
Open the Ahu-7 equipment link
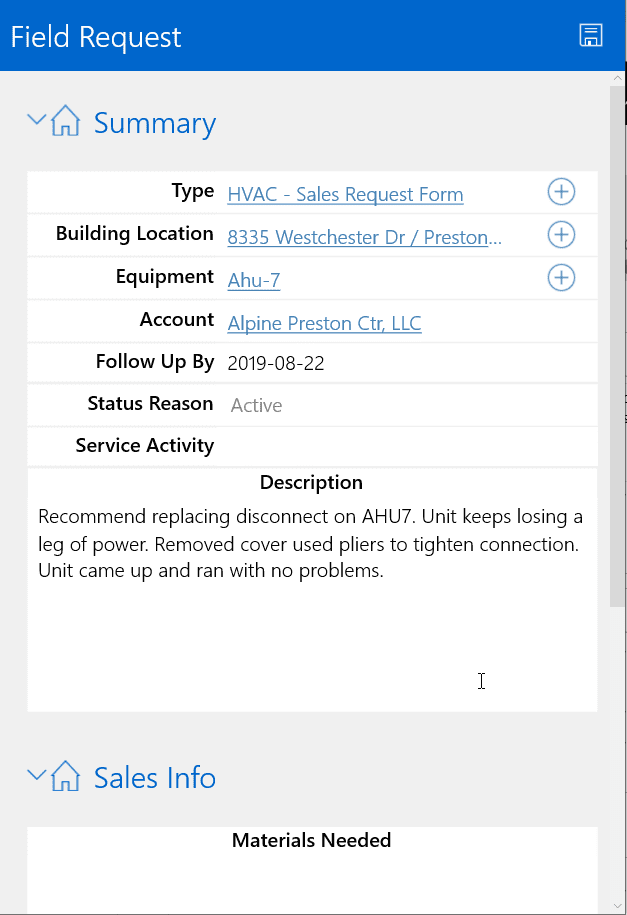coord(254,280)
